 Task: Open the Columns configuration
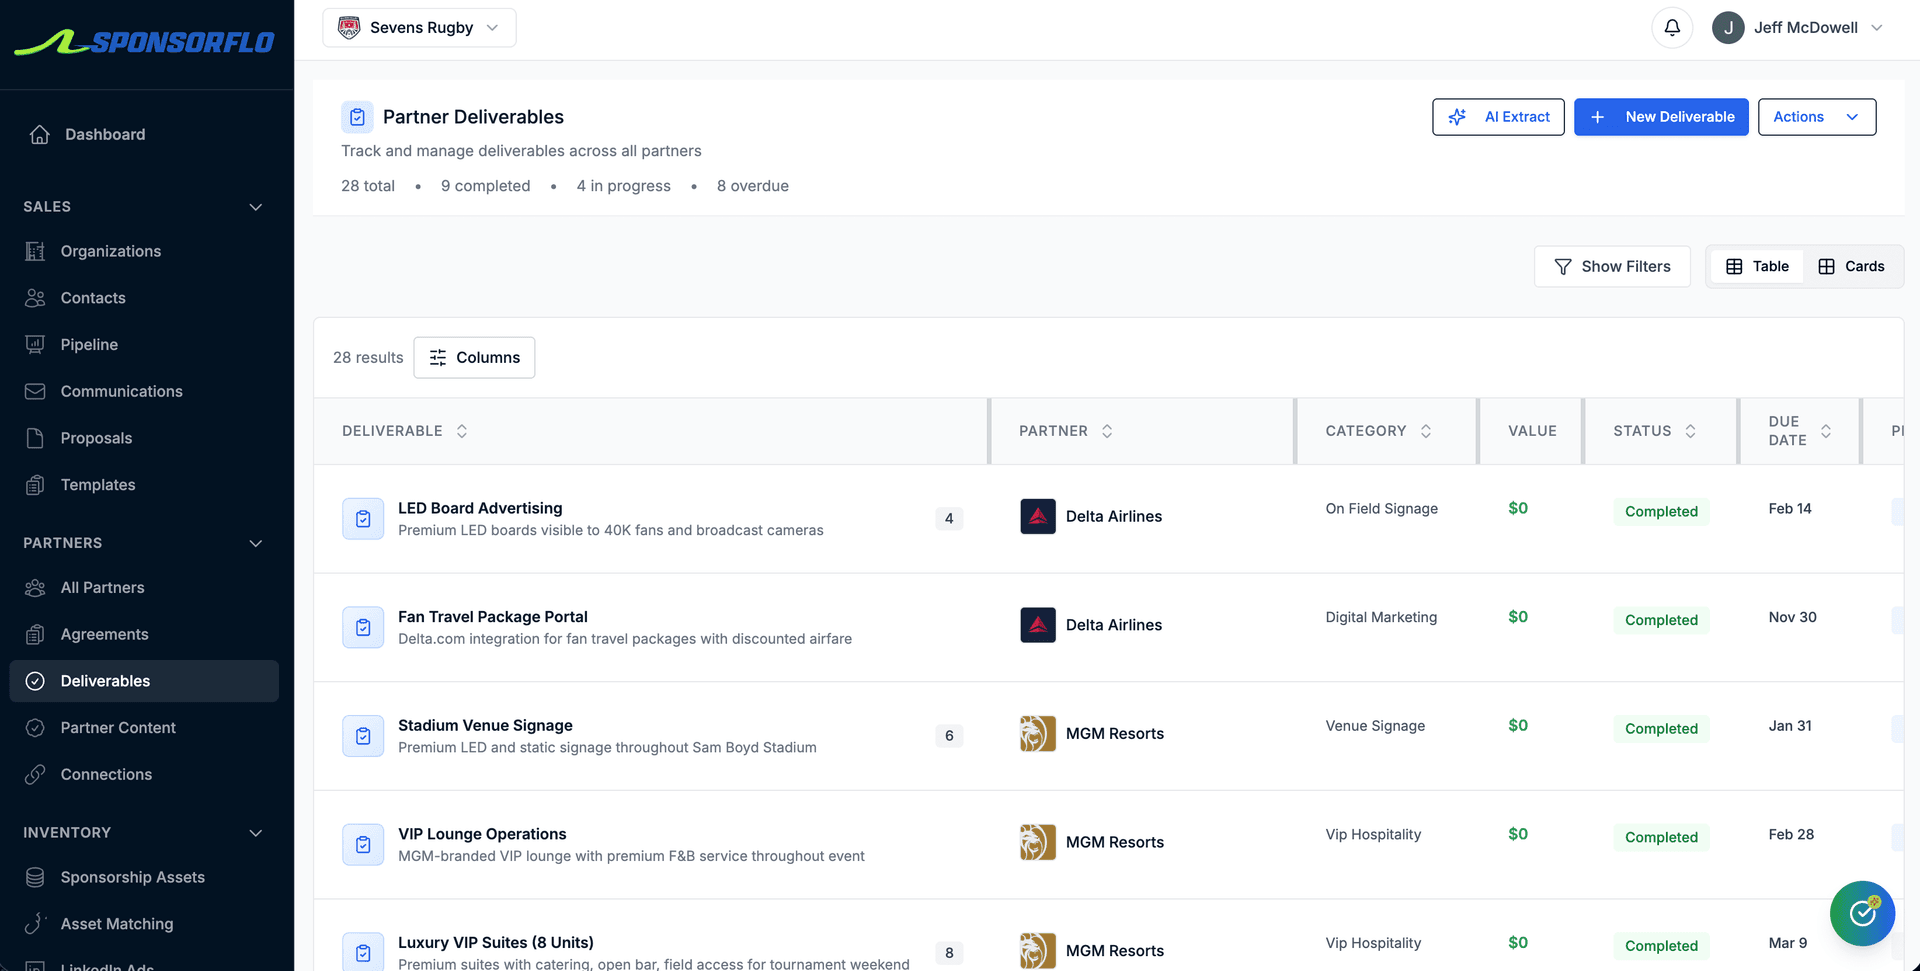point(474,357)
